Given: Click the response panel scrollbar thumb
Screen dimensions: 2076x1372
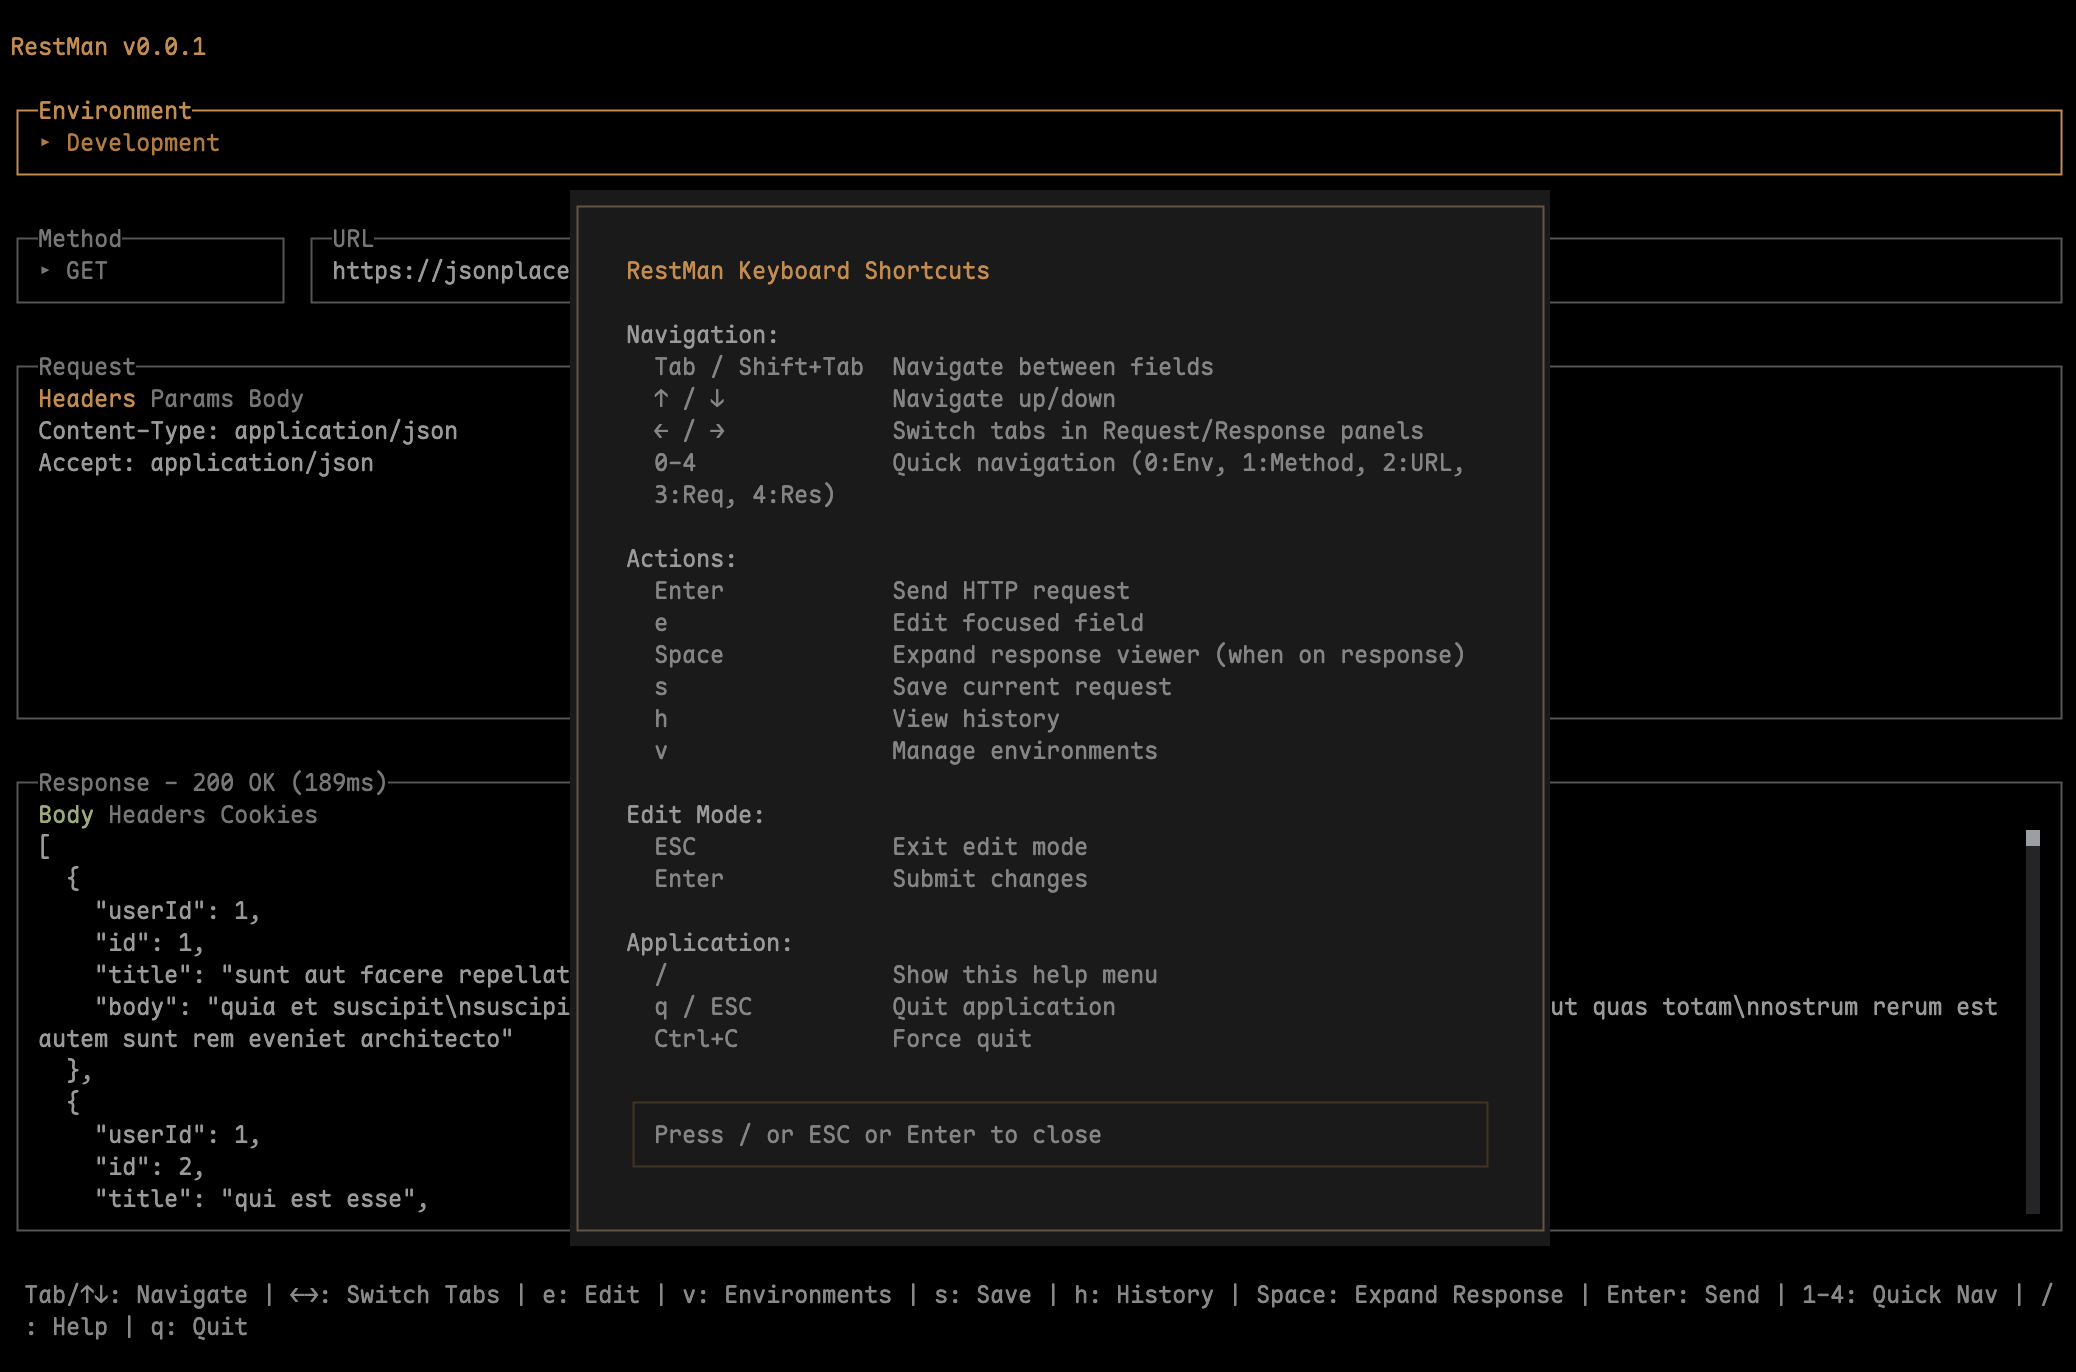Looking at the screenshot, I should click(x=2032, y=838).
